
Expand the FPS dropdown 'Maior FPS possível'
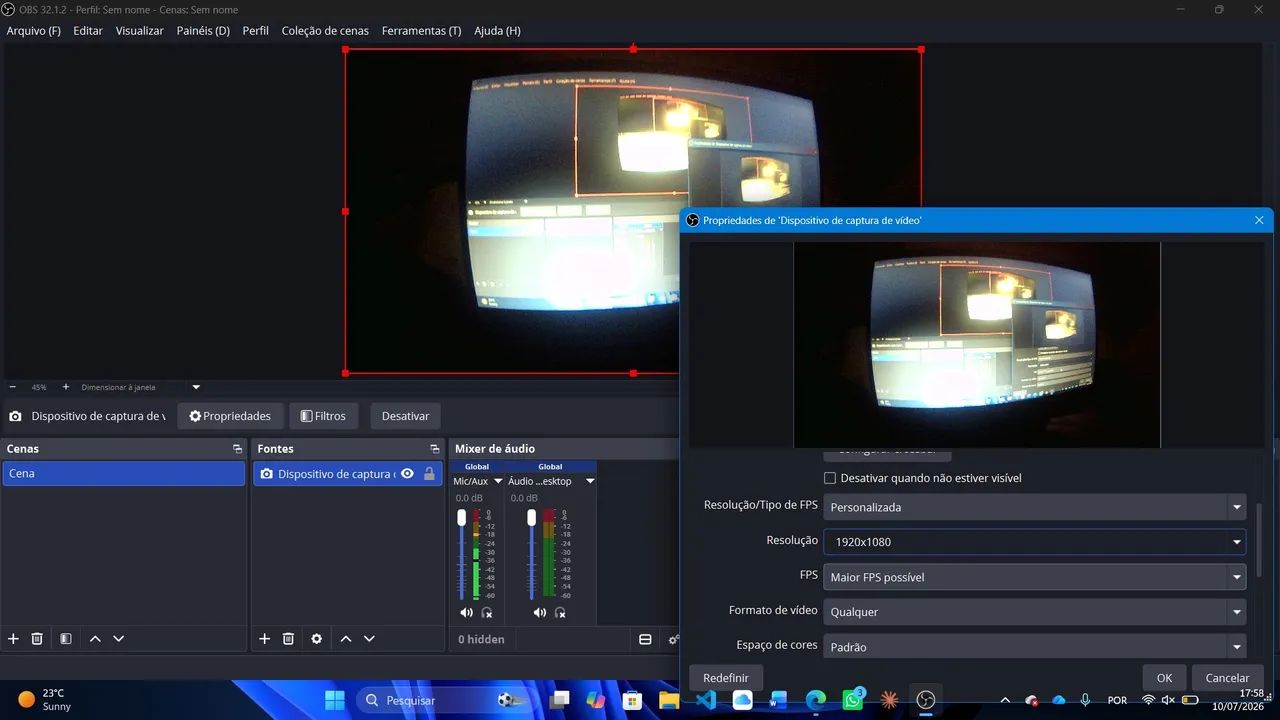click(x=1034, y=577)
